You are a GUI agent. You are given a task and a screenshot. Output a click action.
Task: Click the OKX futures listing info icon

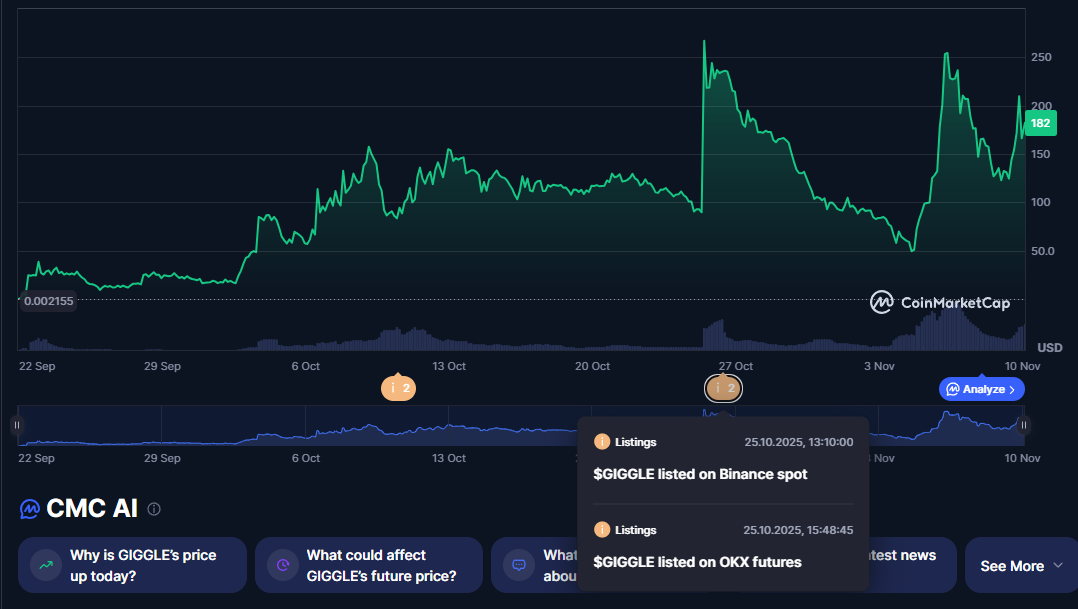coord(602,530)
